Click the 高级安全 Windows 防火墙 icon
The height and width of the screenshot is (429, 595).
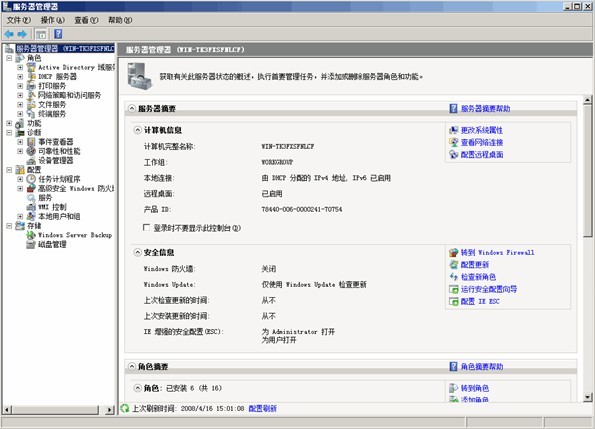(x=31, y=189)
